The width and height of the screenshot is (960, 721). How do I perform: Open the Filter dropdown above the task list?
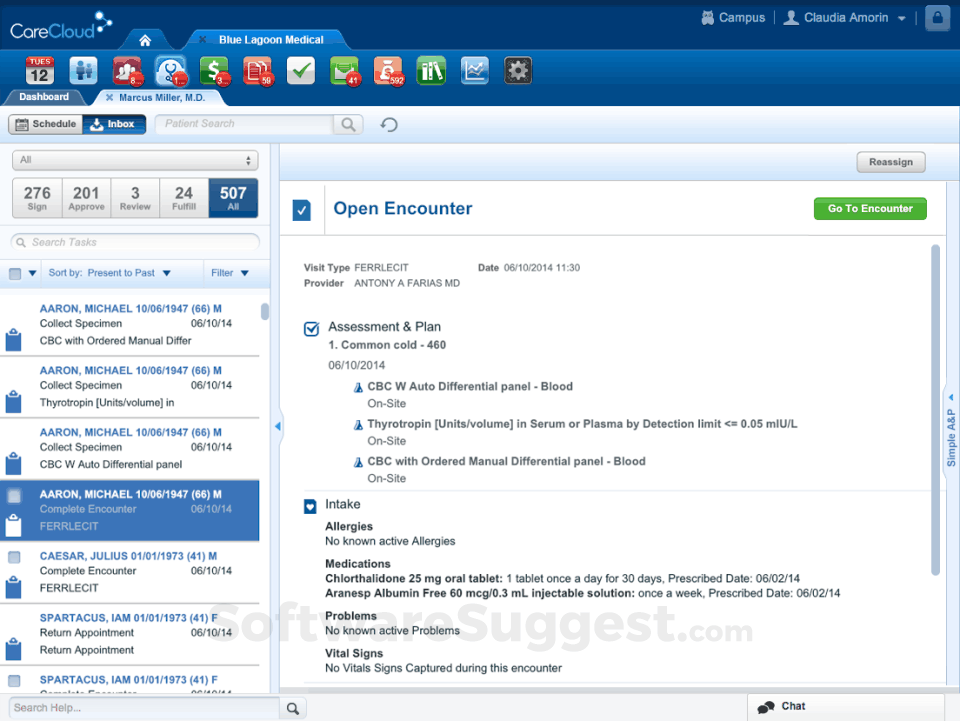coord(229,272)
